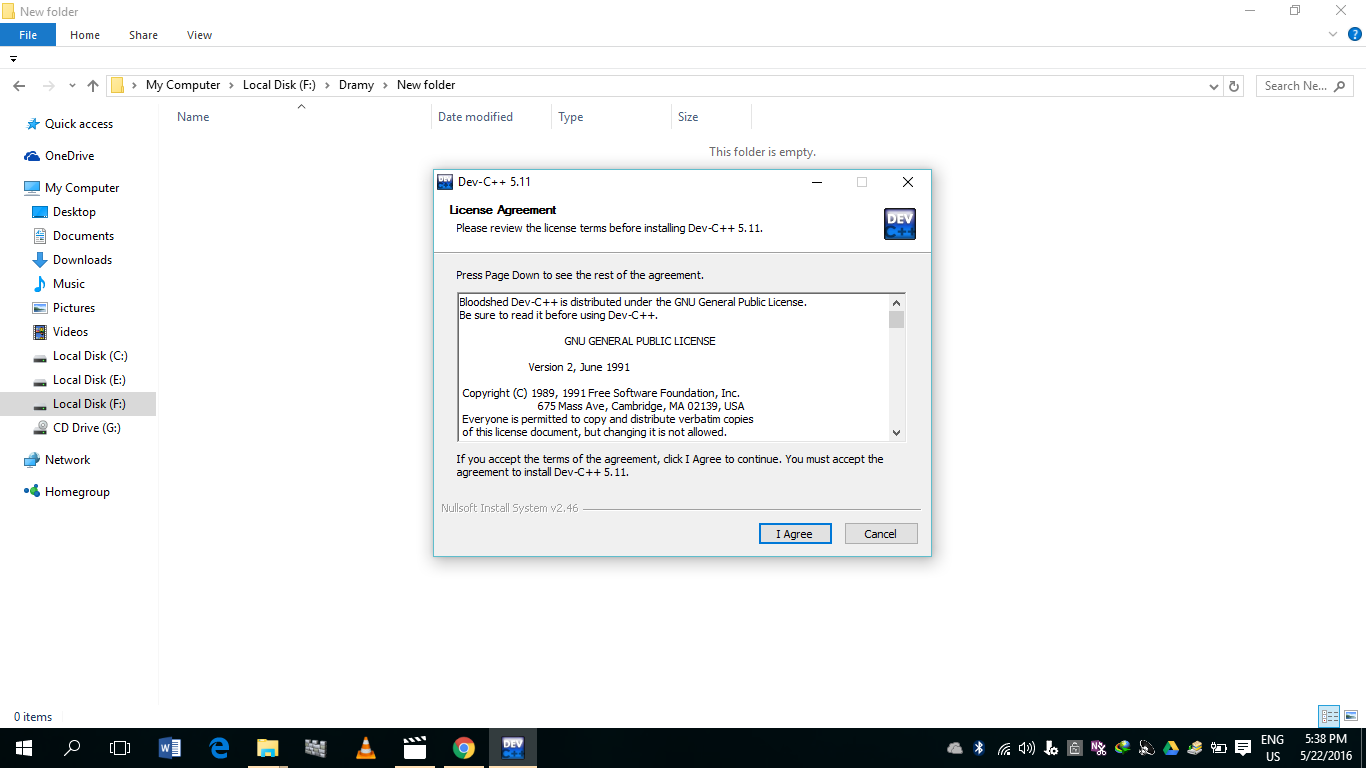Open Explorer help question mark icon

click(x=1355, y=34)
